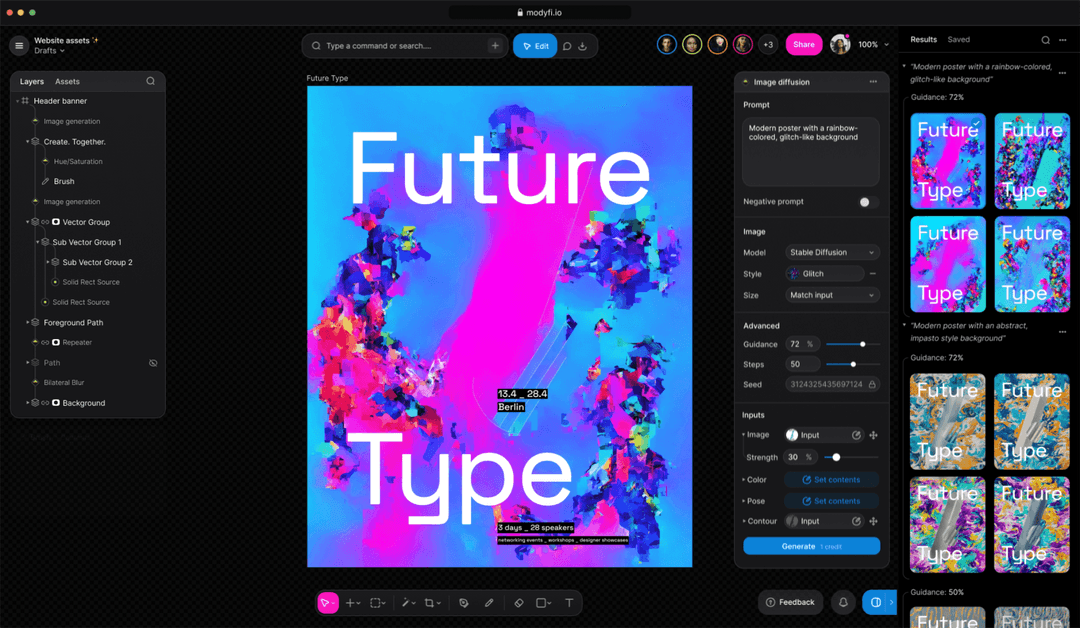
Task: Click the Generate button
Action: tap(811, 546)
